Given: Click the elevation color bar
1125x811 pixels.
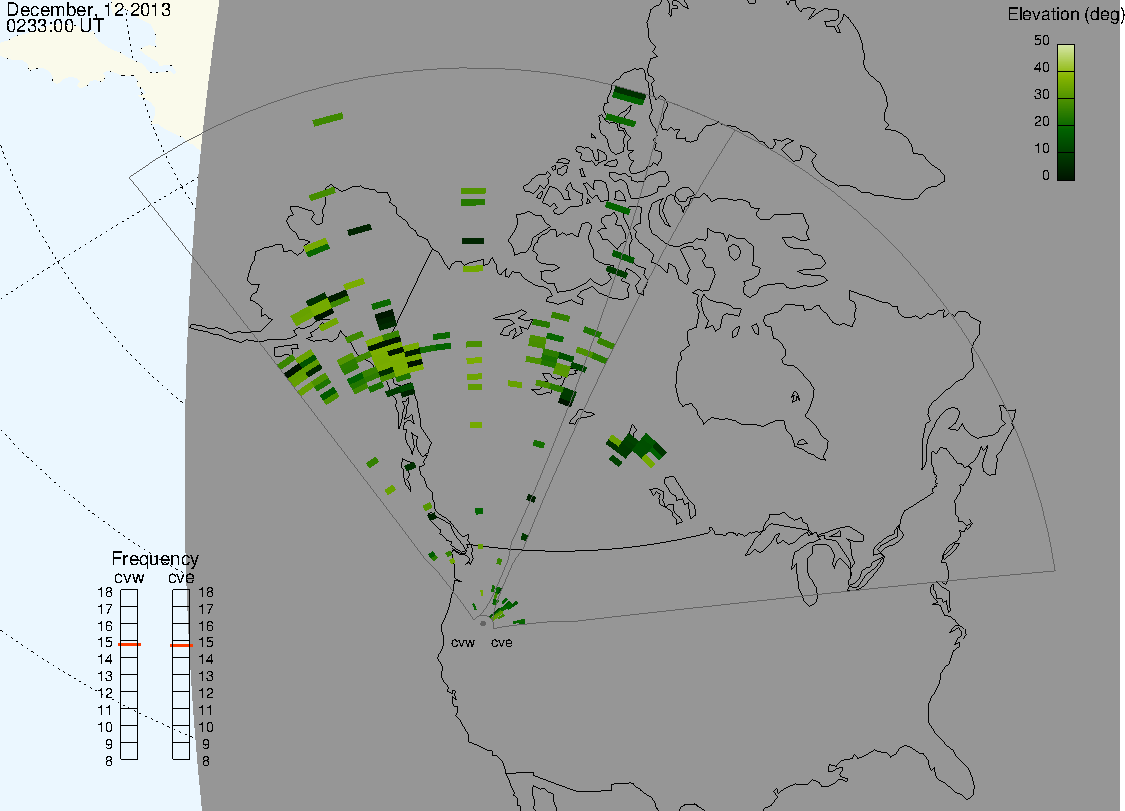Looking at the screenshot, I should point(1066,112).
